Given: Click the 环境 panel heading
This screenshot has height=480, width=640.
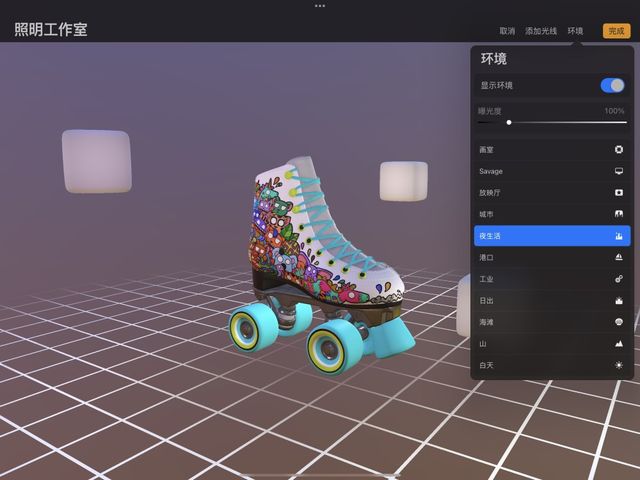Looking at the screenshot, I should pyautogui.click(x=493, y=59).
